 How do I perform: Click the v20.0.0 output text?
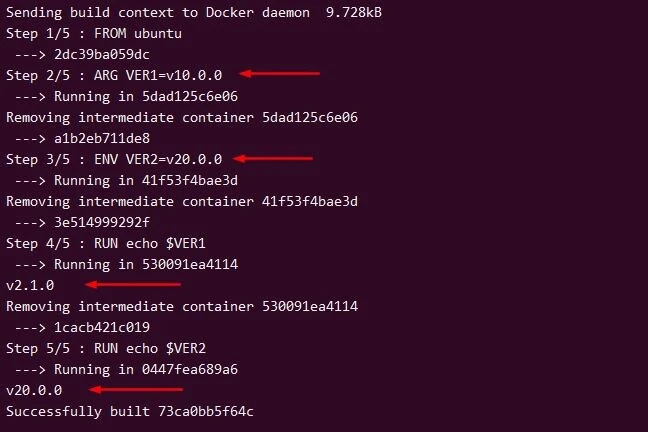(x=34, y=390)
